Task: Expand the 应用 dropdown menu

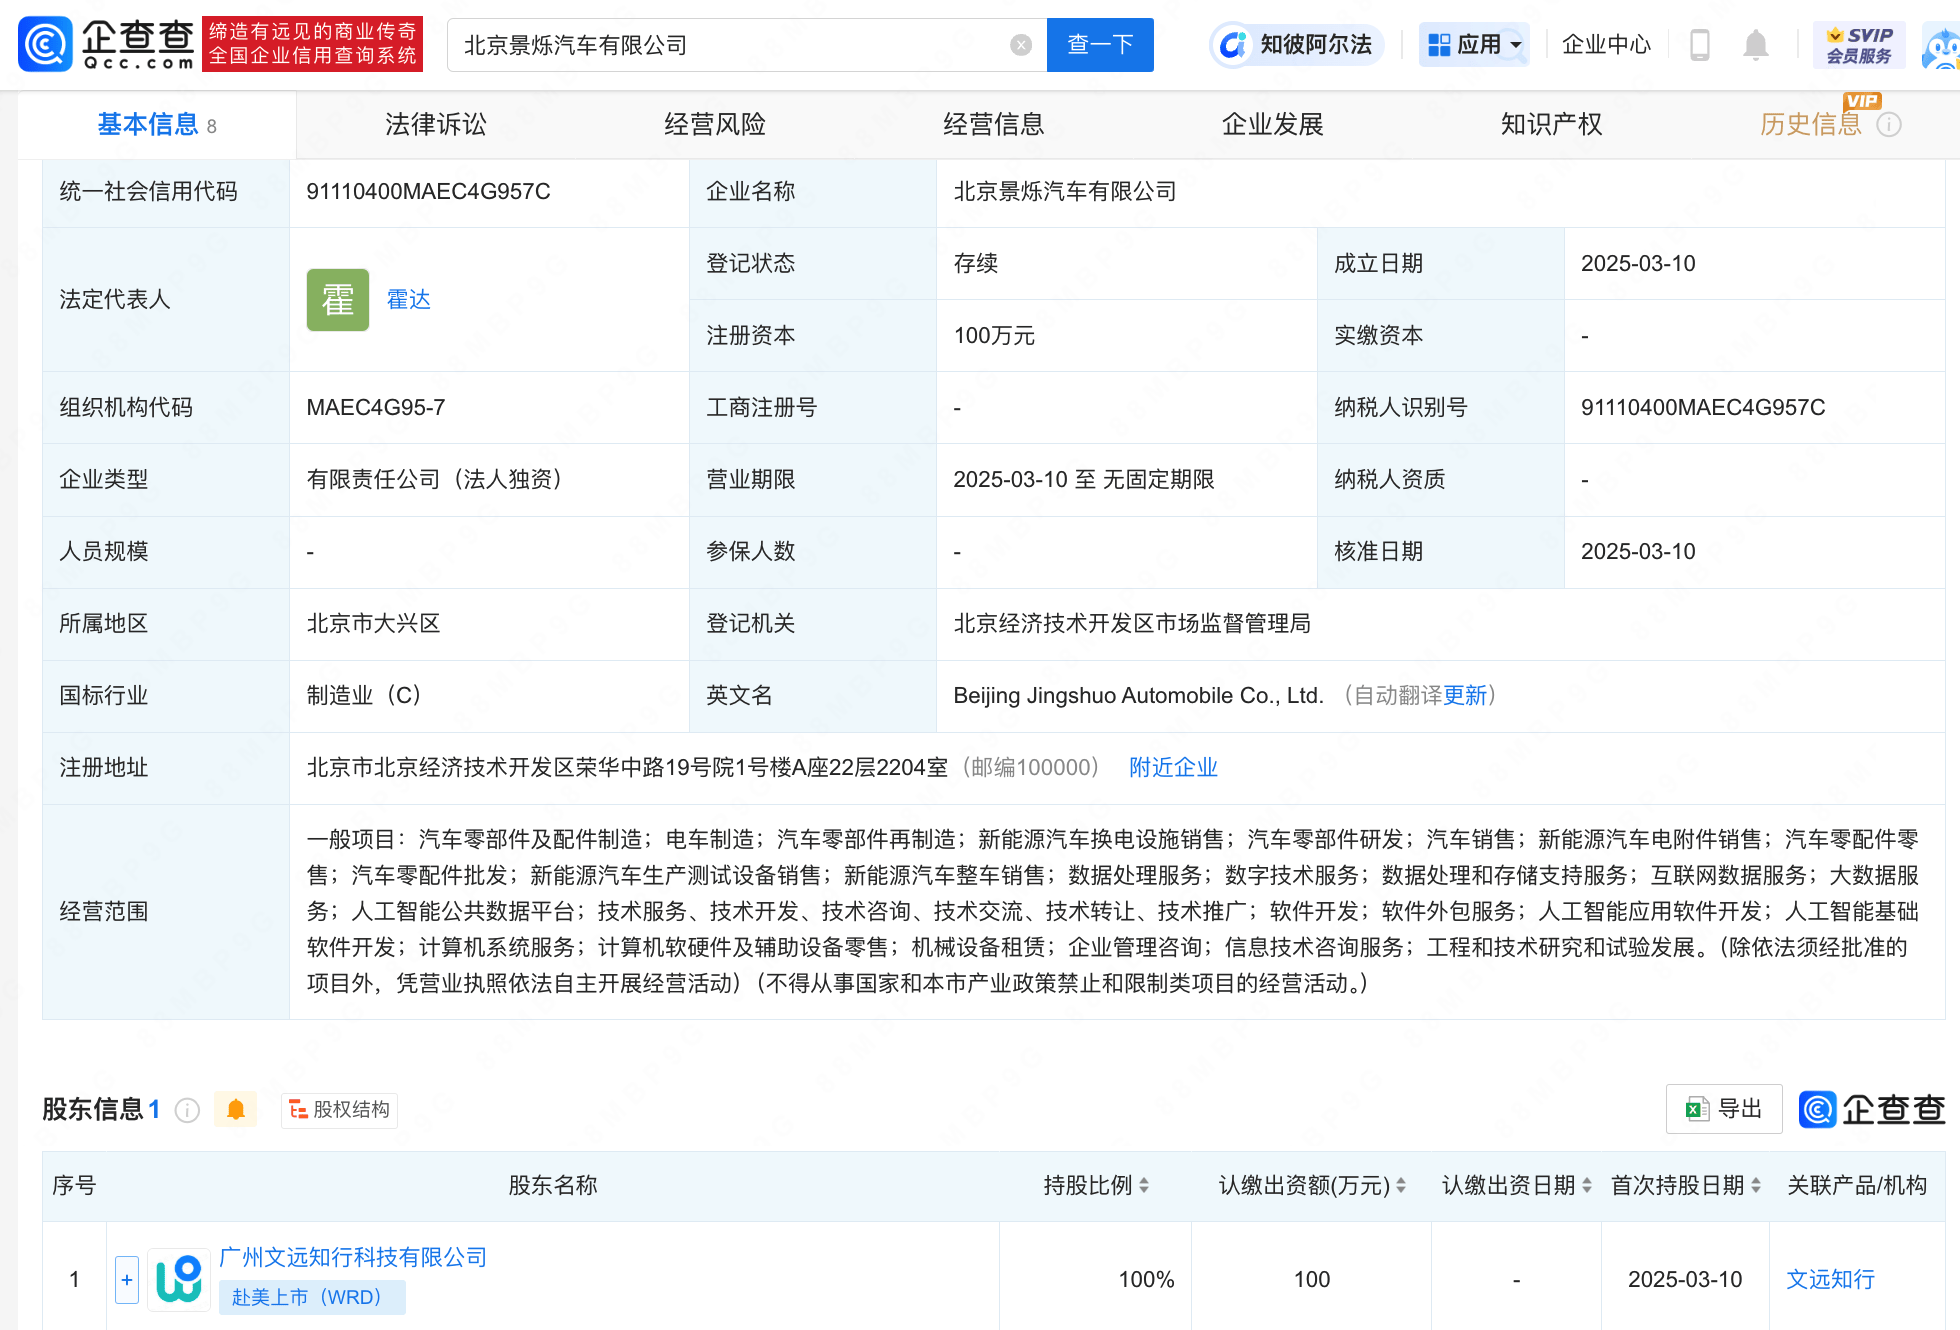Action: (x=1474, y=45)
